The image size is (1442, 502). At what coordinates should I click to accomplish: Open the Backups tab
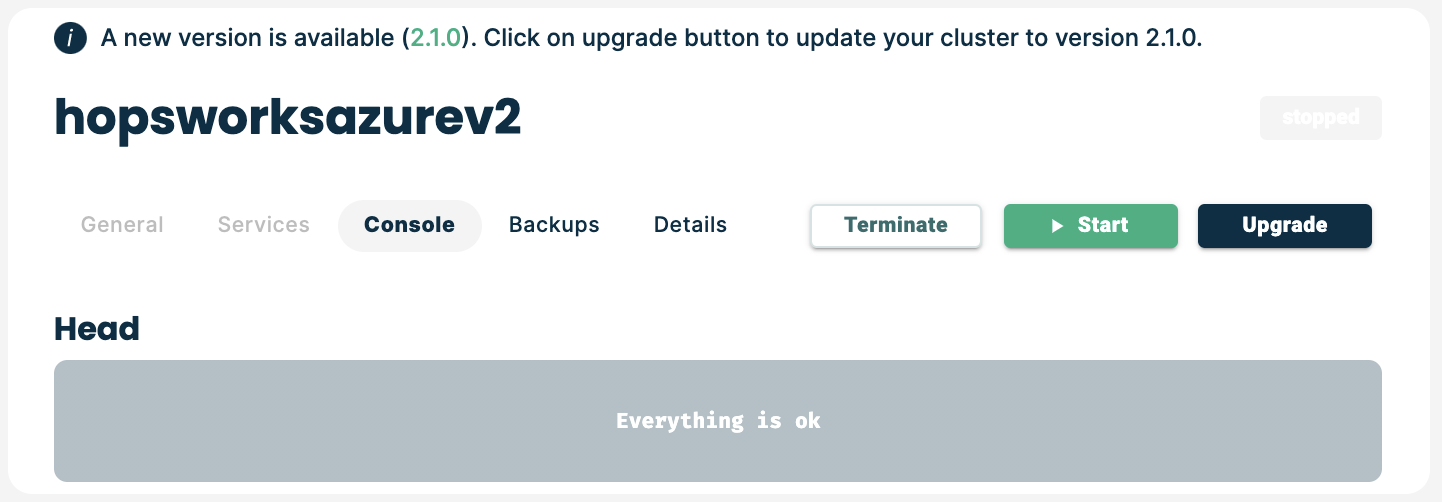click(554, 225)
